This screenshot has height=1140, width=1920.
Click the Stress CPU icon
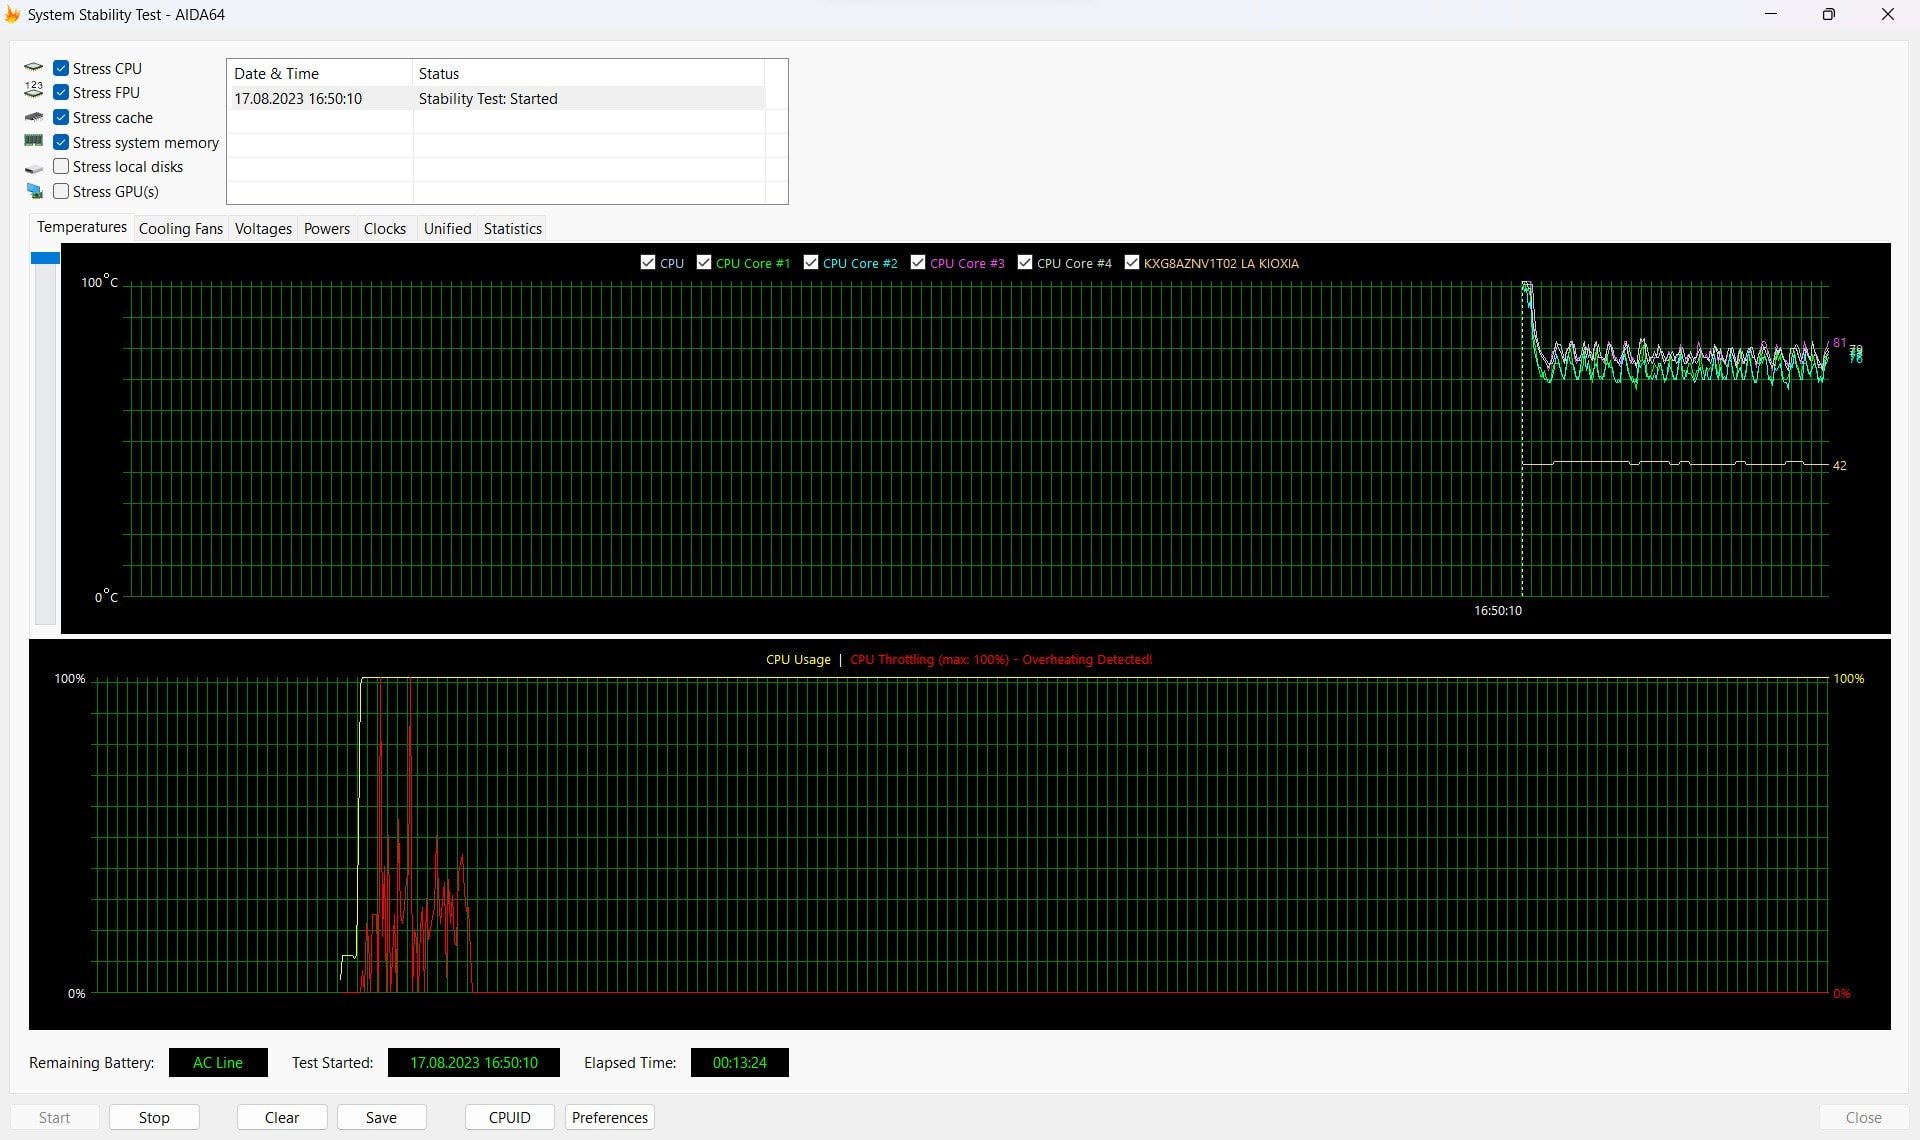coord(35,66)
